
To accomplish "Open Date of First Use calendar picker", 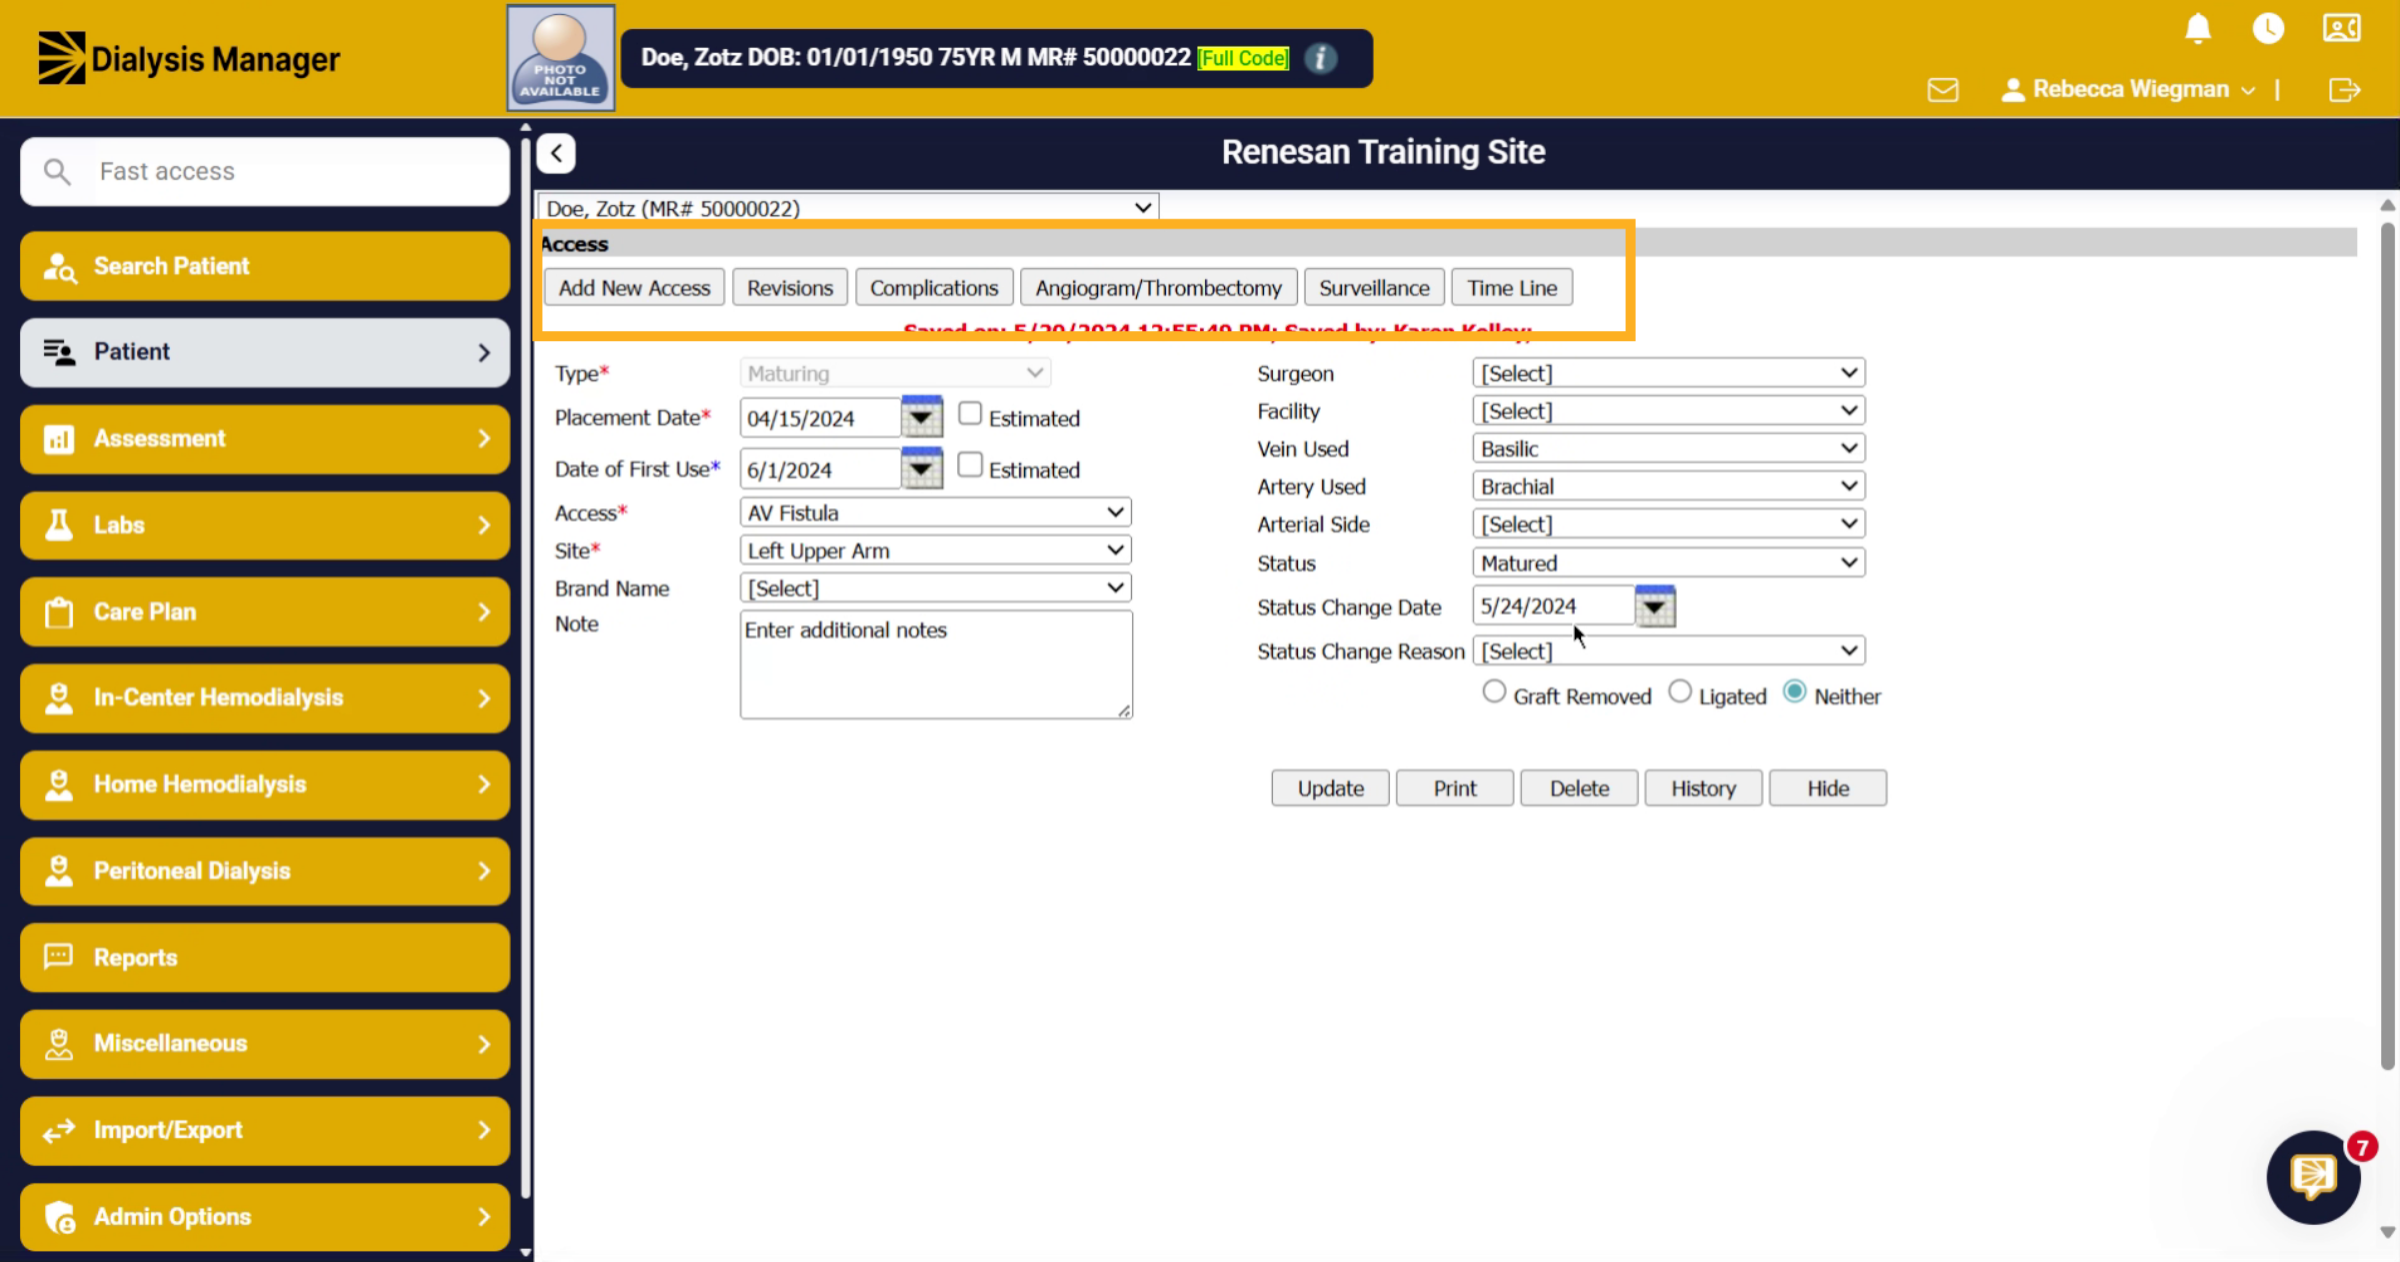I will tap(921, 468).
